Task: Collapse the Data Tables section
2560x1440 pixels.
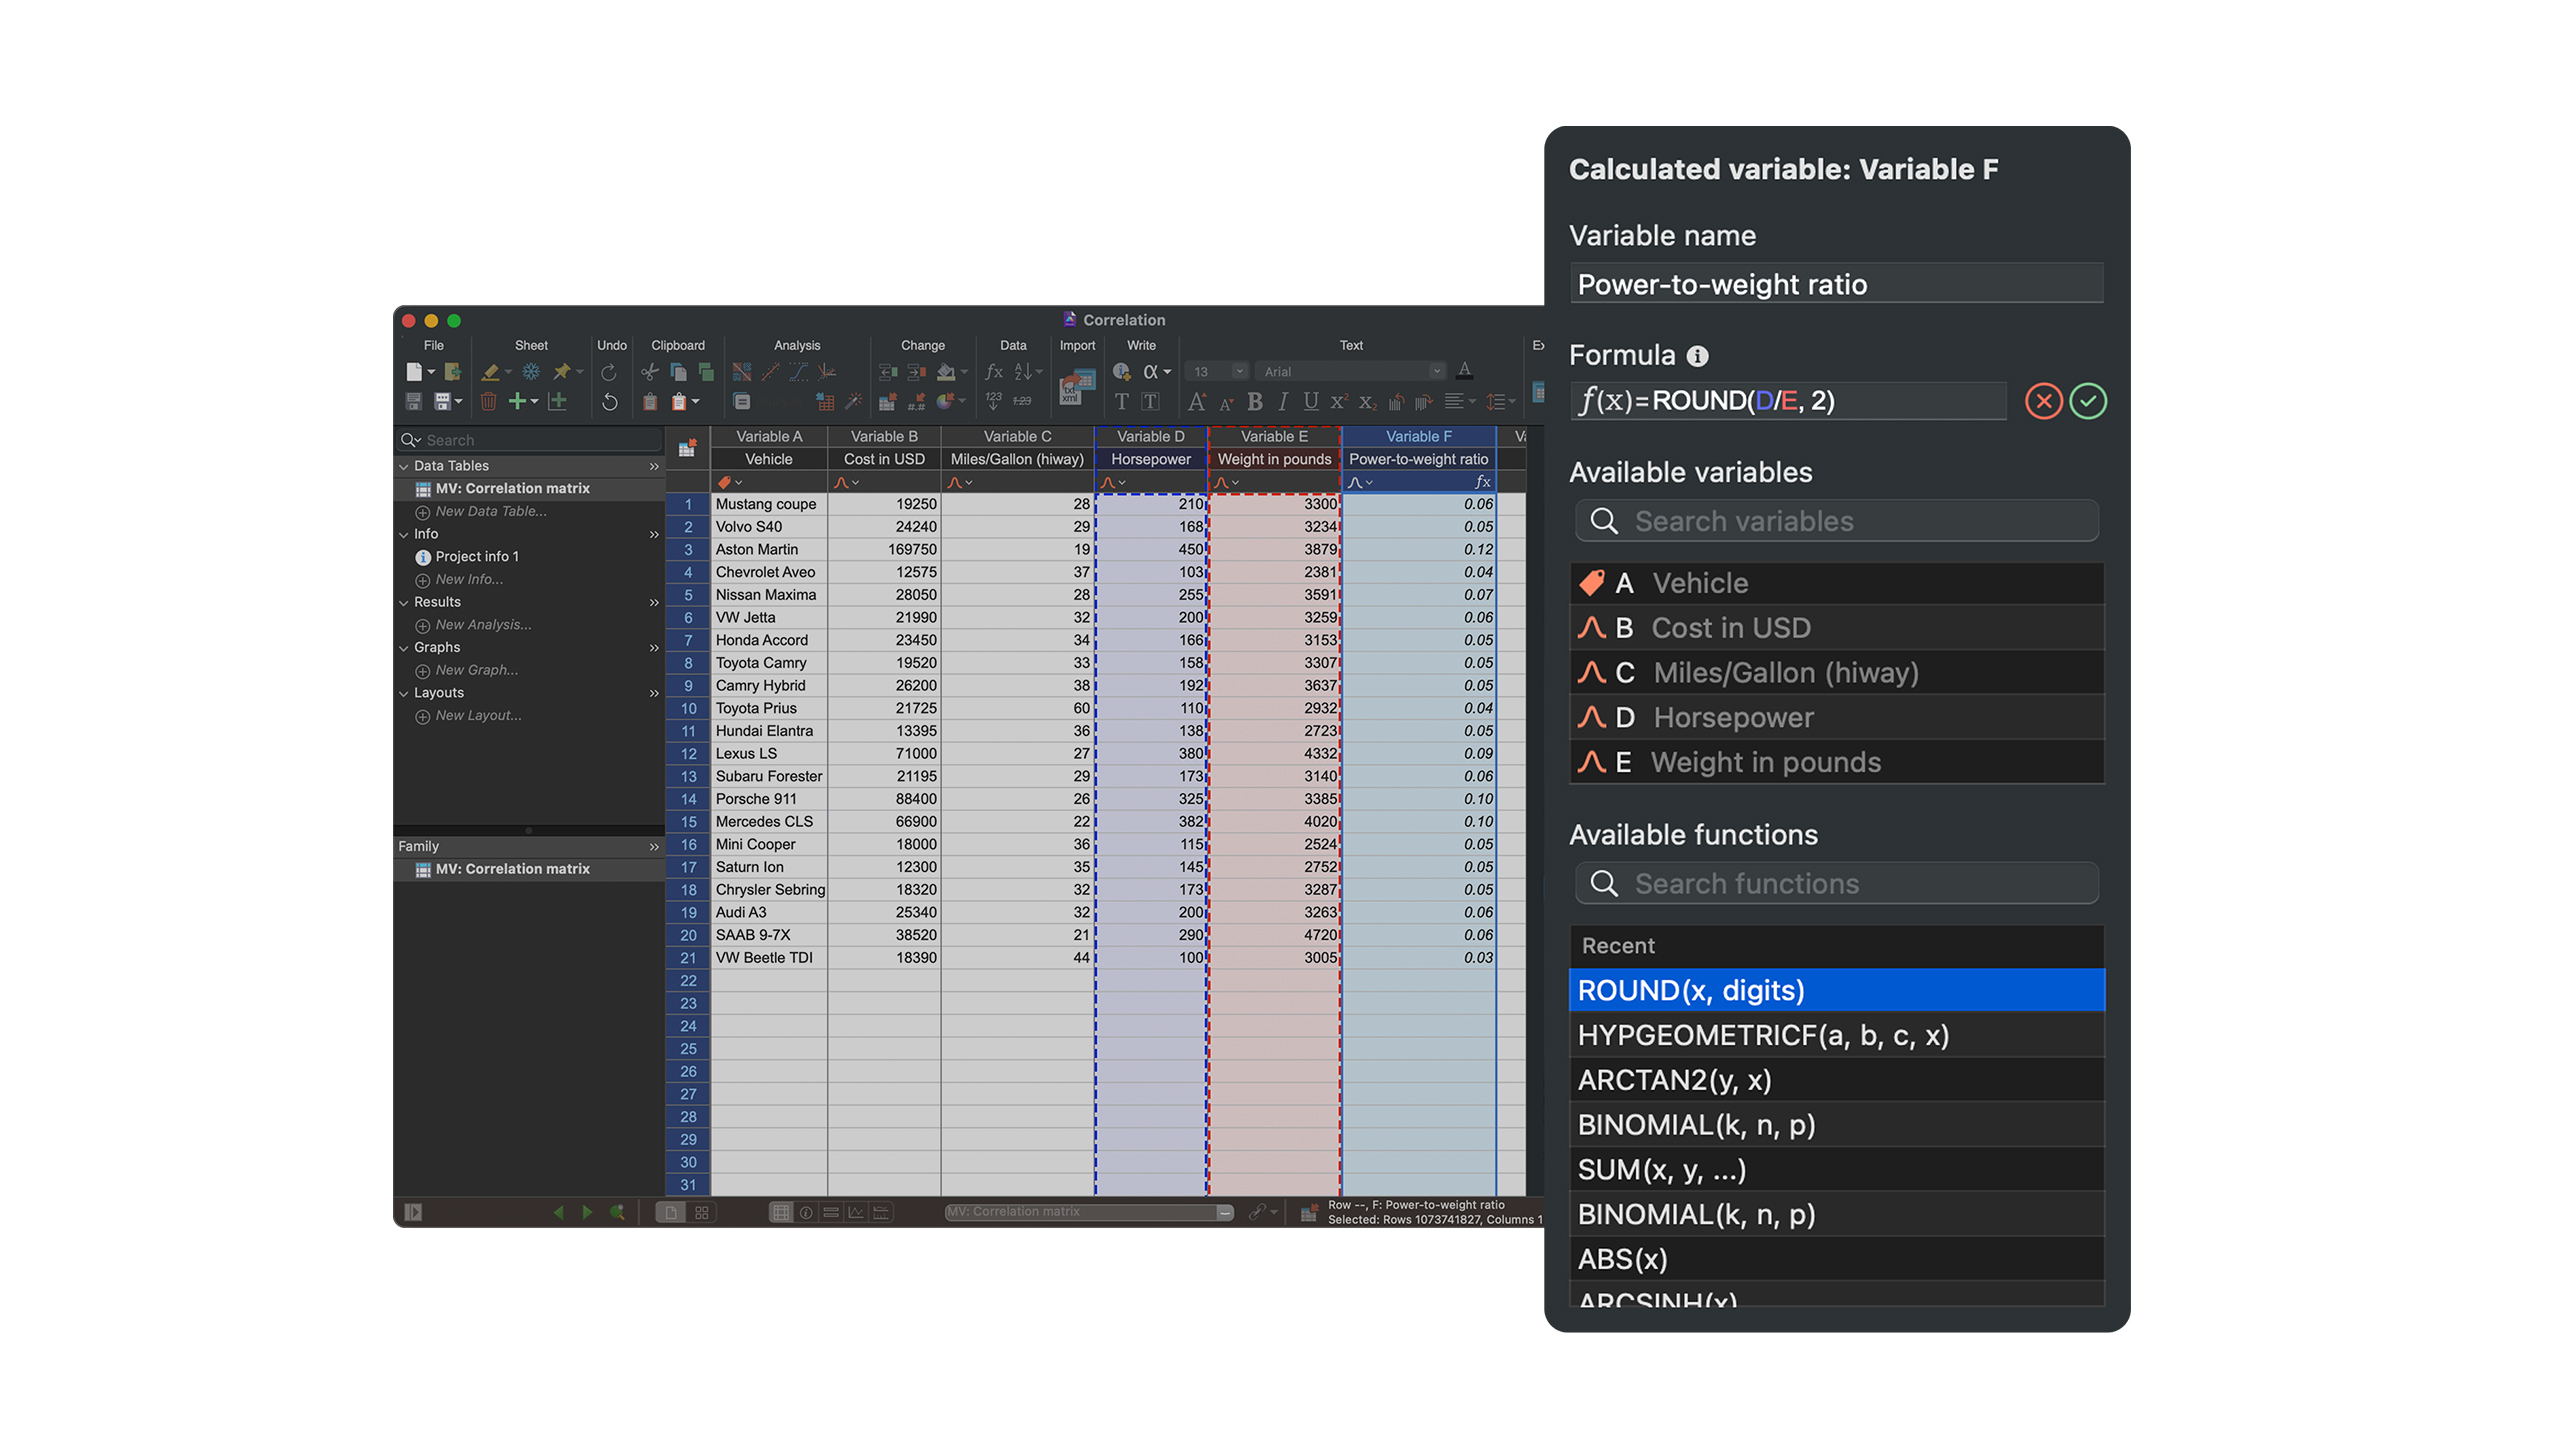Action: click(x=404, y=466)
